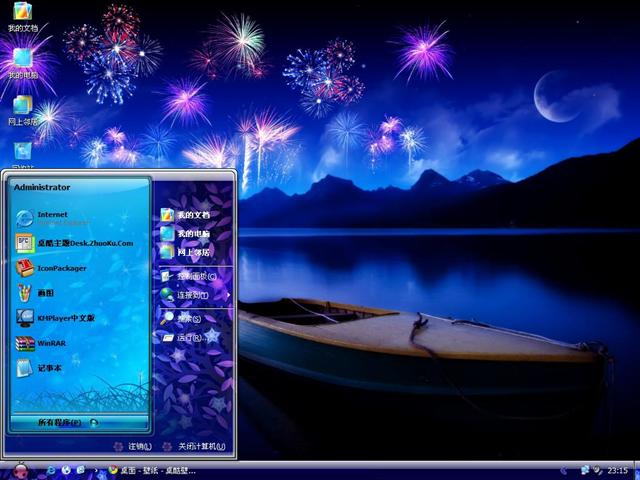Expand quick launch overflow chevron
This screenshot has height=480, width=640.
point(96,471)
